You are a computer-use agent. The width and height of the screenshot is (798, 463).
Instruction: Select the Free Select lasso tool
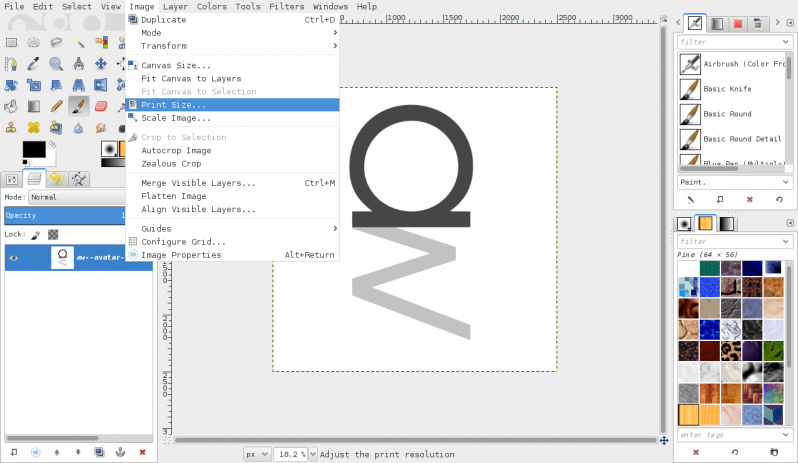56,42
